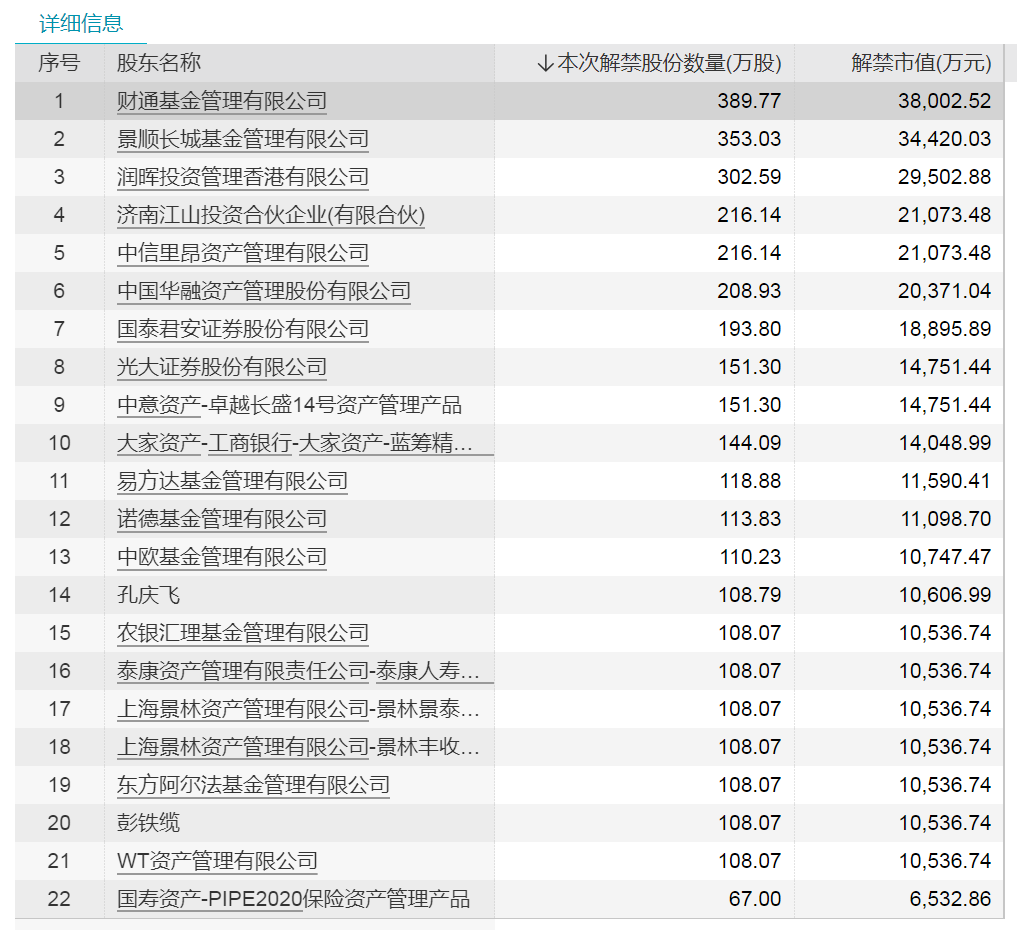This screenshot has height=930, width=1017.
Task: Select share quantity 353.03
Action: (749, 139)
